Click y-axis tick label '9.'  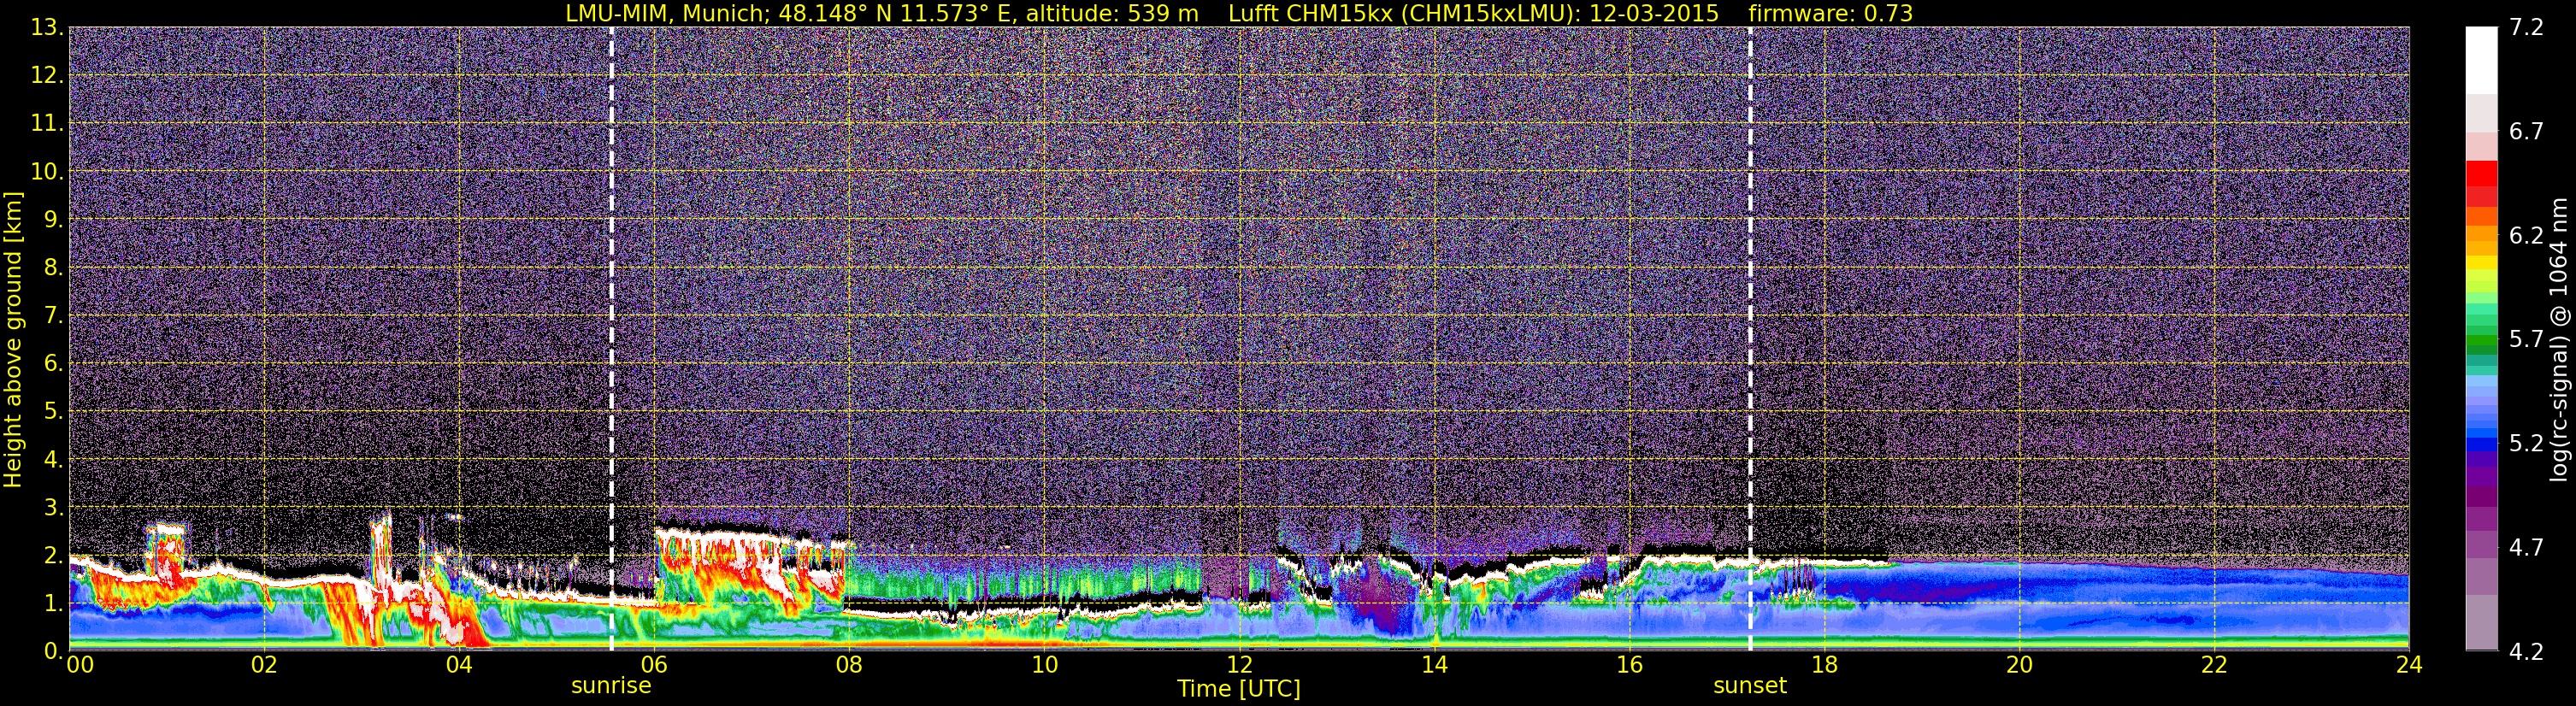[x=53, y=220]
